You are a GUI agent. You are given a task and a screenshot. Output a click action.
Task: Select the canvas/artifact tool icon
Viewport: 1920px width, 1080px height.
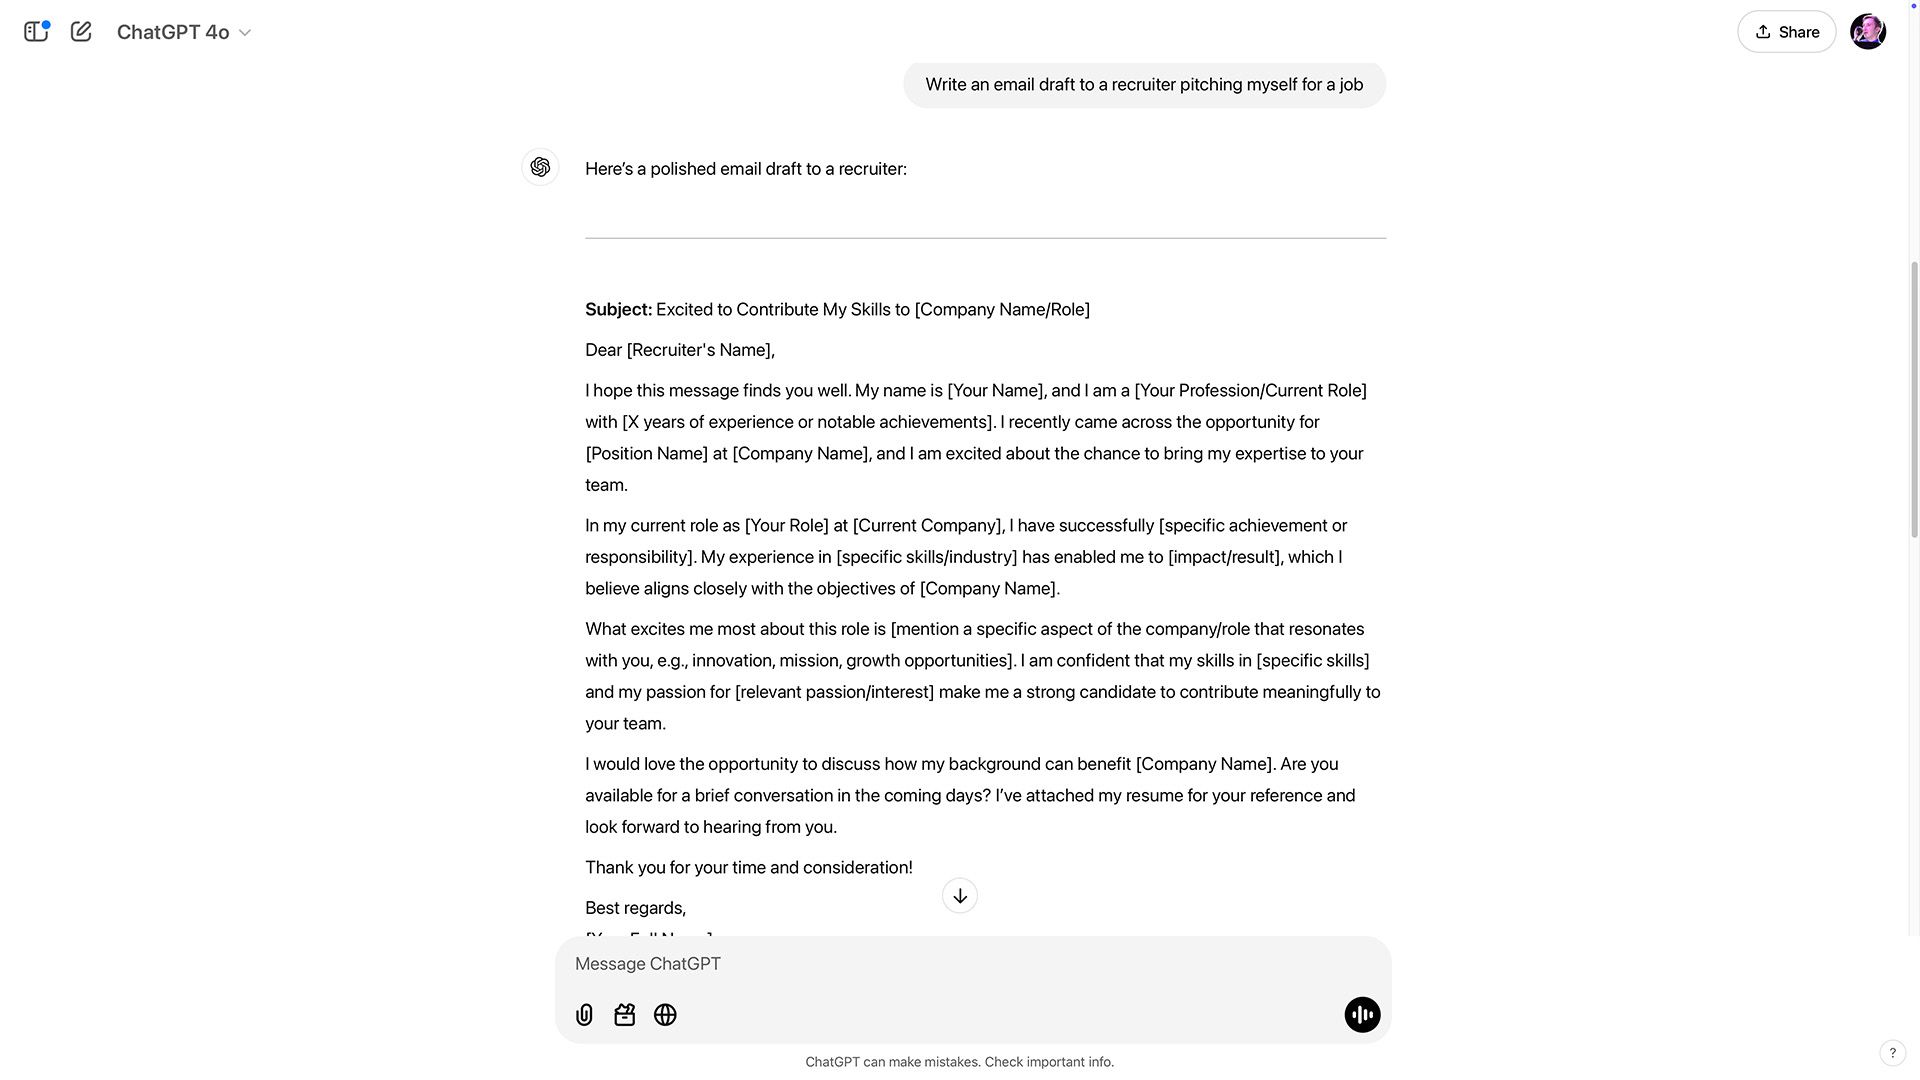[x=624, y=1014]
